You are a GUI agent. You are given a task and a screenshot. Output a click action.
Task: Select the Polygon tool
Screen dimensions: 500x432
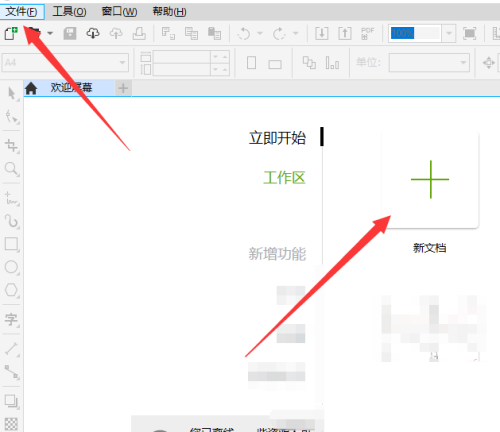(12, 290)
